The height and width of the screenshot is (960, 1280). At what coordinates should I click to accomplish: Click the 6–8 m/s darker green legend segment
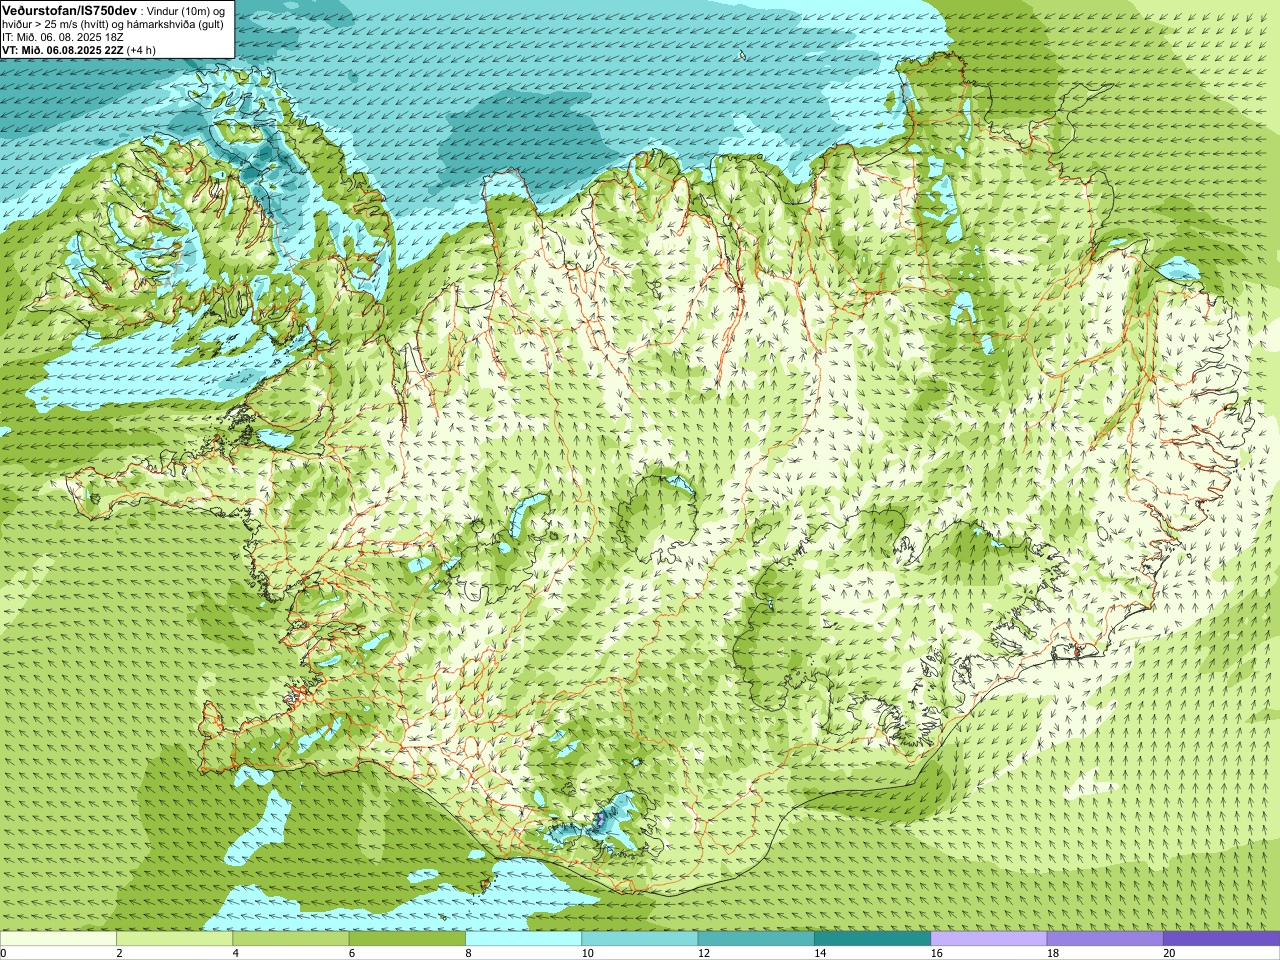[x=407, y=939]
